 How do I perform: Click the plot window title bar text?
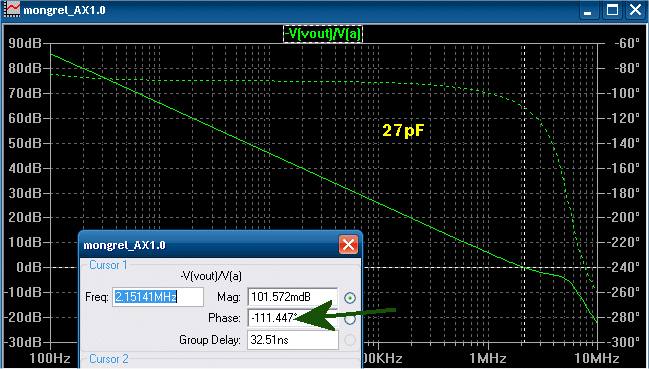(x=65, y=10)
